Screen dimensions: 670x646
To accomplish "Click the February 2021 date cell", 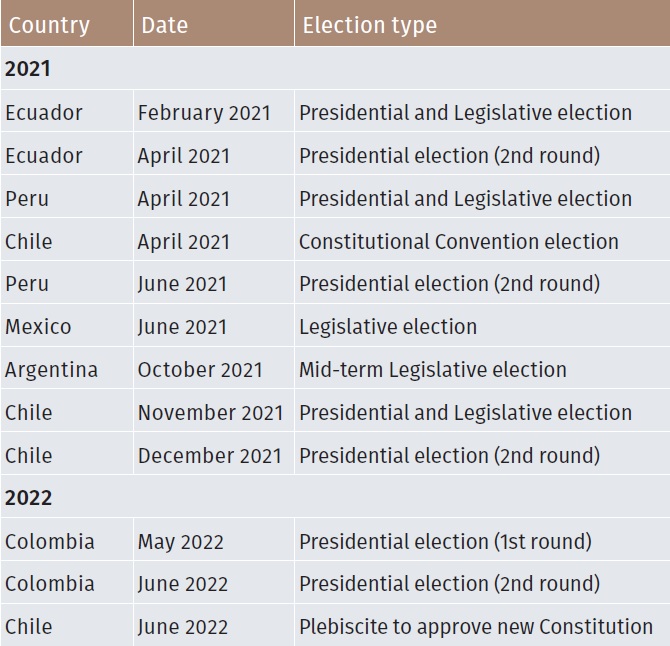I will (214, 111).
